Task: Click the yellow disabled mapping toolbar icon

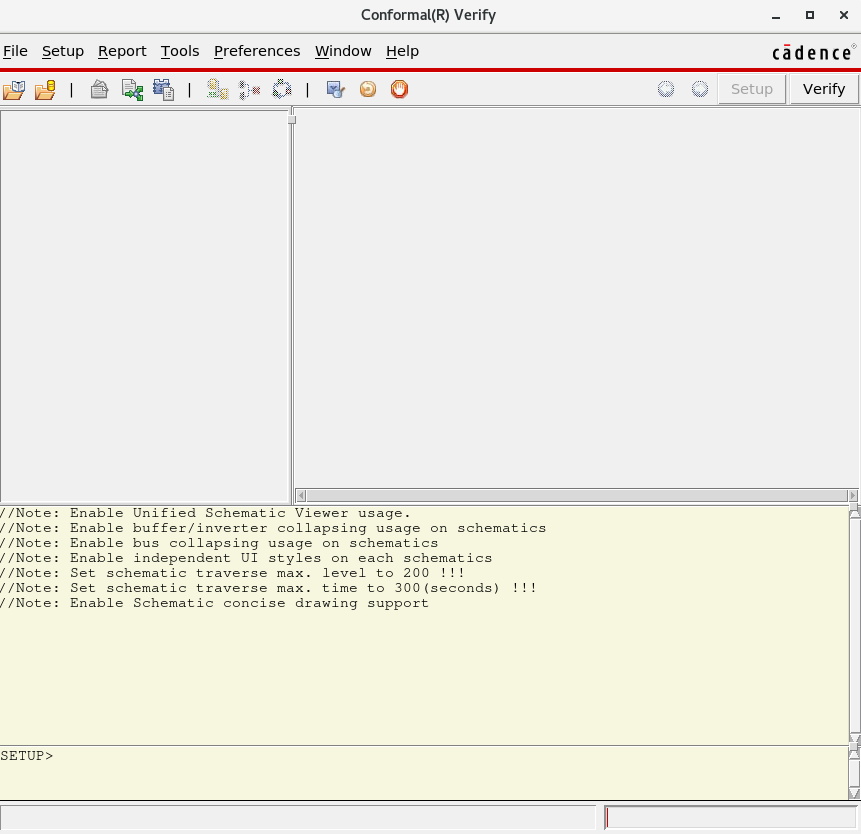Action: [x=217, y=89]
